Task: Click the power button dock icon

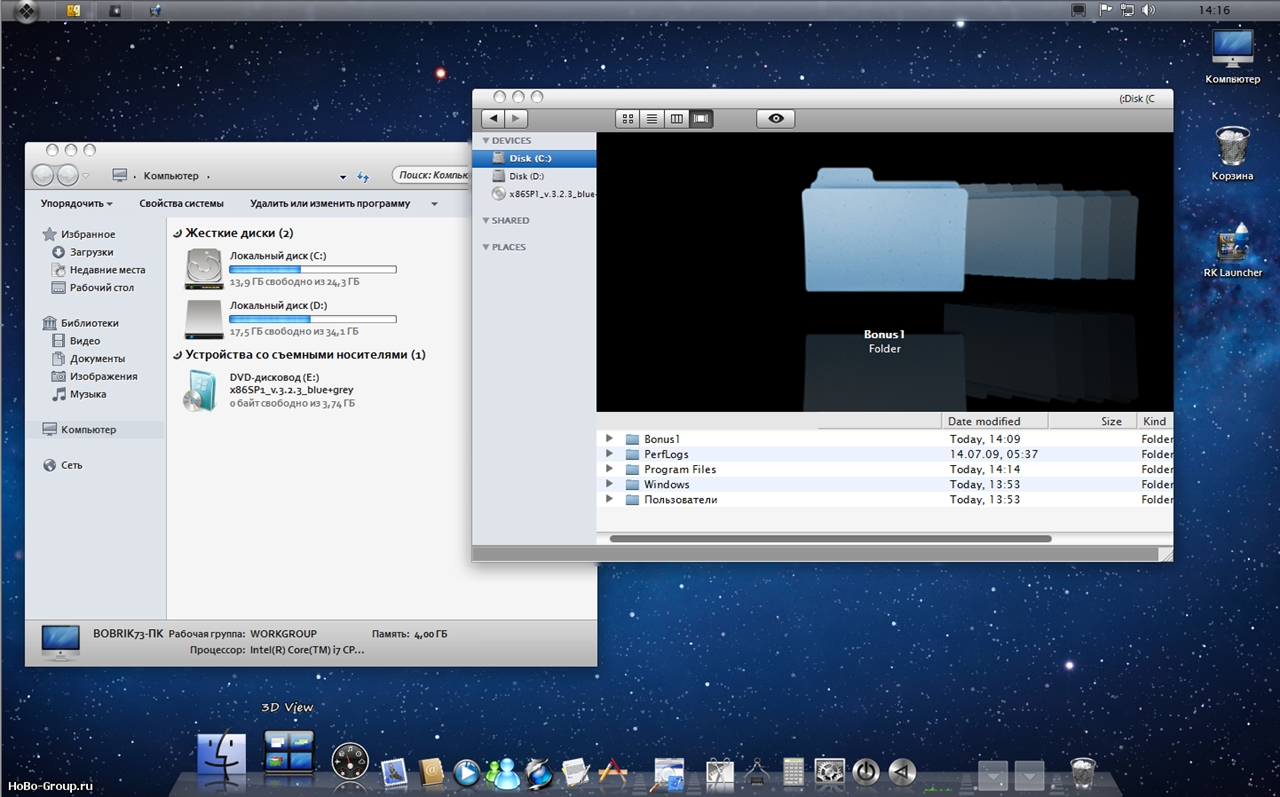Action: (x=866, y=771)
